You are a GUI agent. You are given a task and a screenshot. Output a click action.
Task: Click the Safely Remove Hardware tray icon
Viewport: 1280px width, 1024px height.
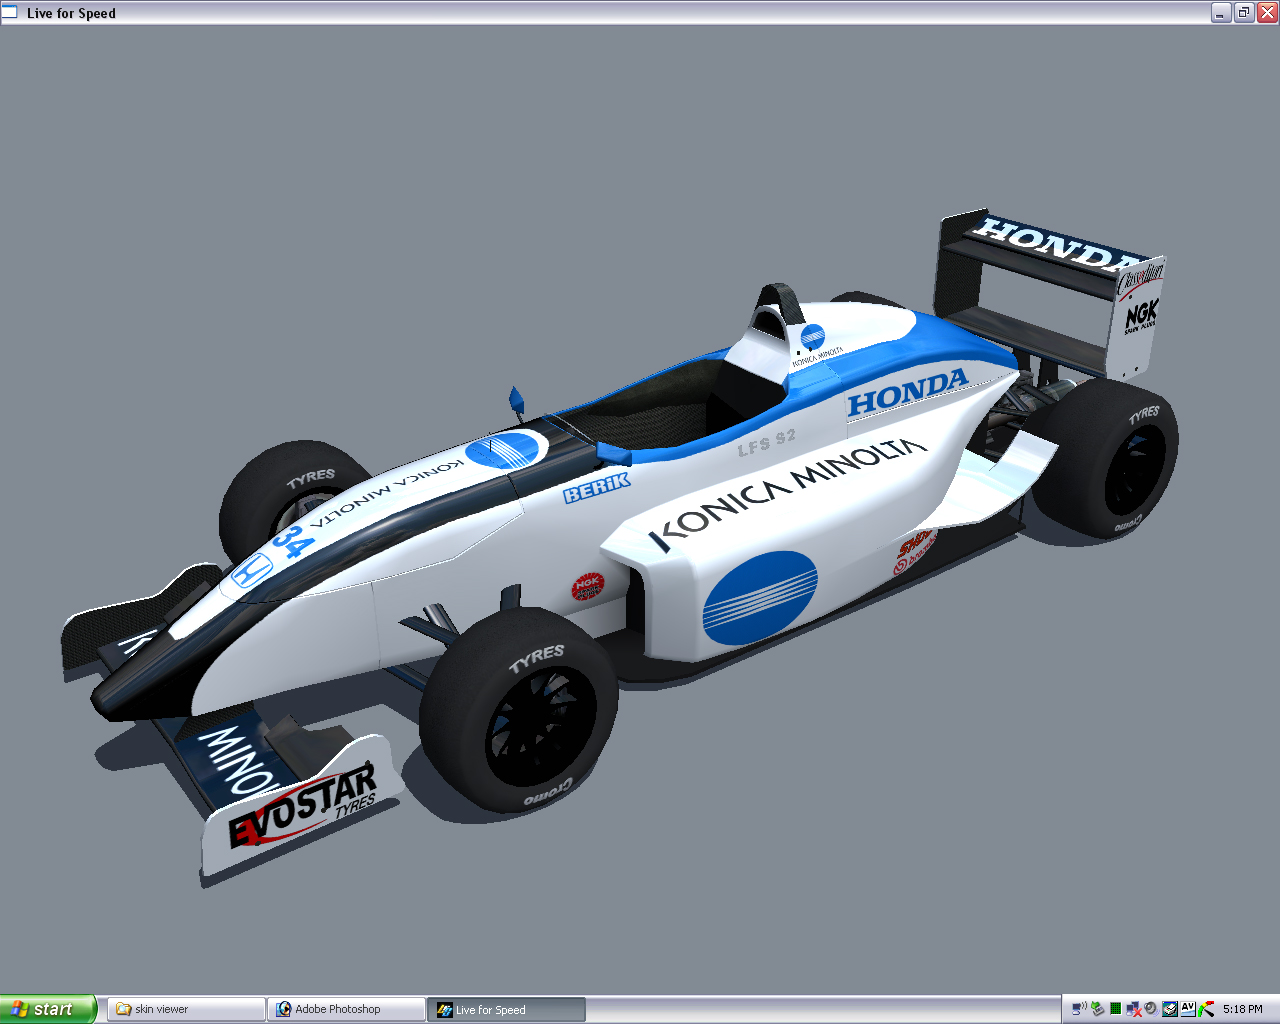[1097, 1009]
